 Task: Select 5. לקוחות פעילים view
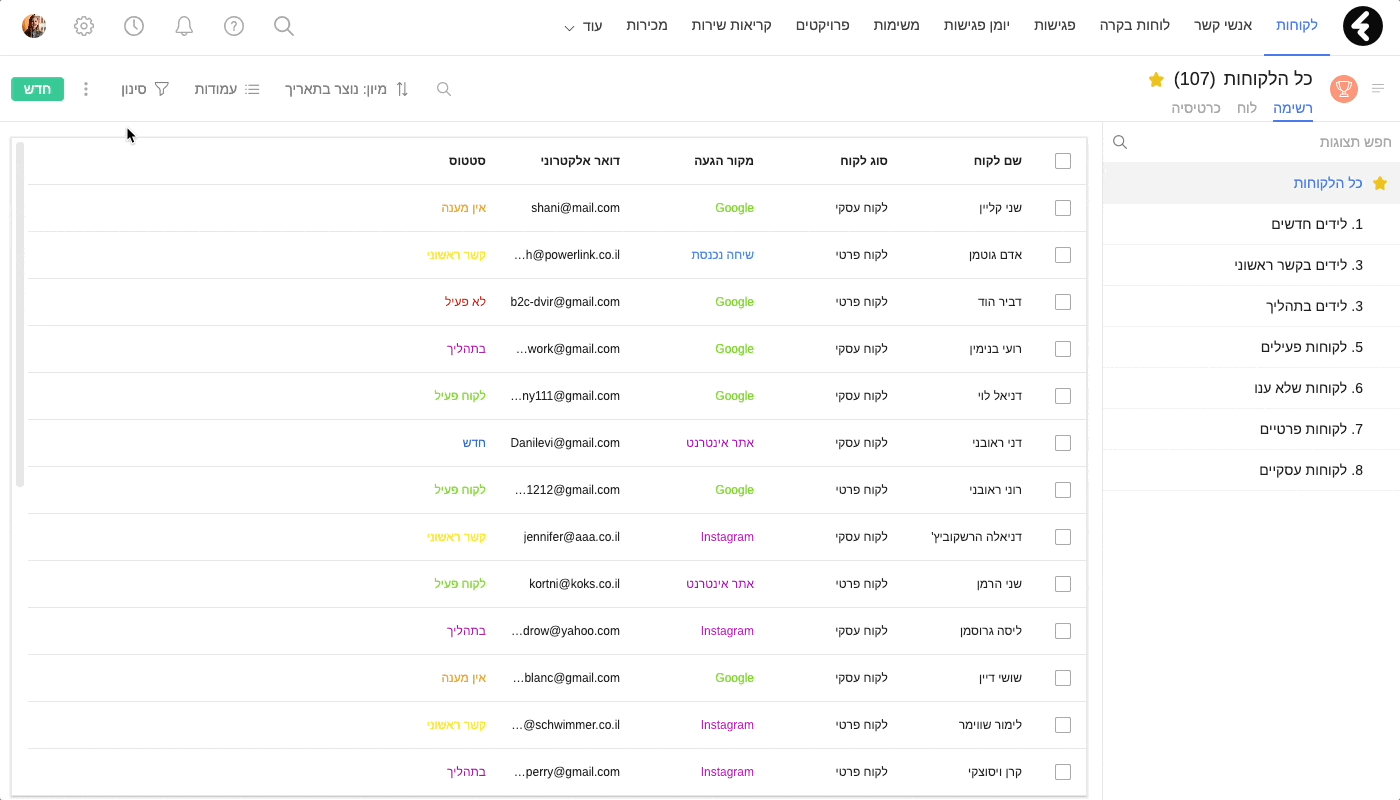[x=1251, y=347]
